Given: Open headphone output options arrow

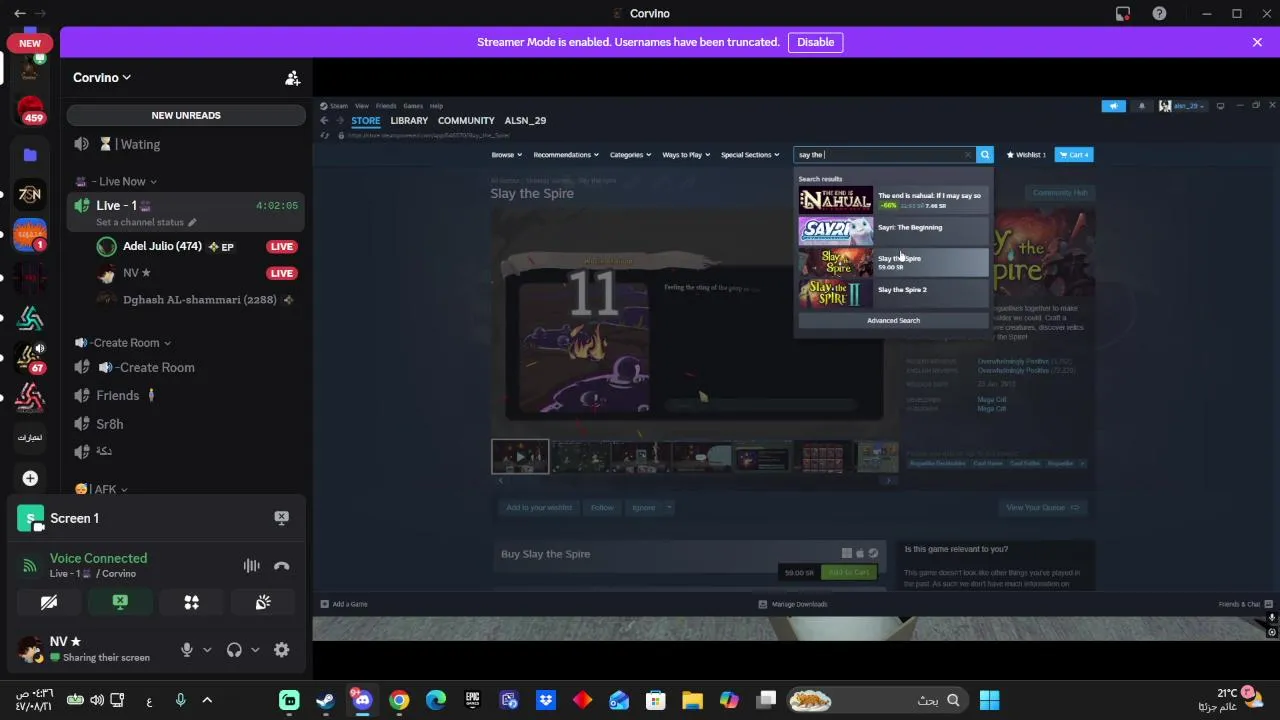Looking at the screenshot, I should pyautogui.click(x=255, y=650).
